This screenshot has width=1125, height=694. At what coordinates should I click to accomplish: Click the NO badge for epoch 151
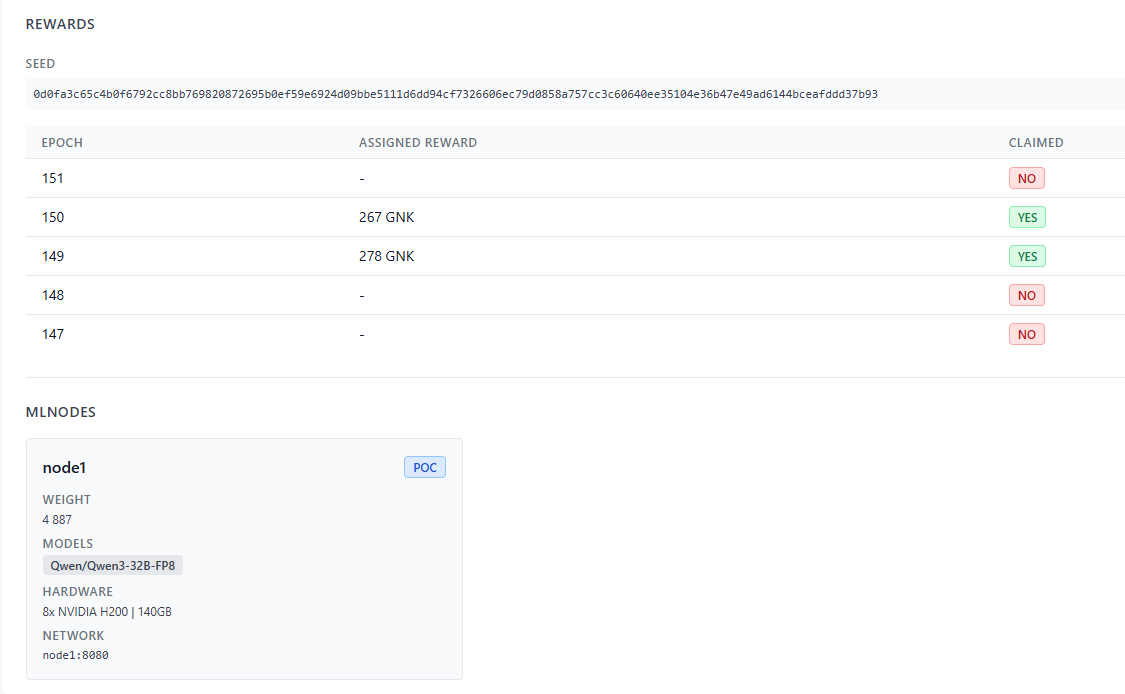1026,178
